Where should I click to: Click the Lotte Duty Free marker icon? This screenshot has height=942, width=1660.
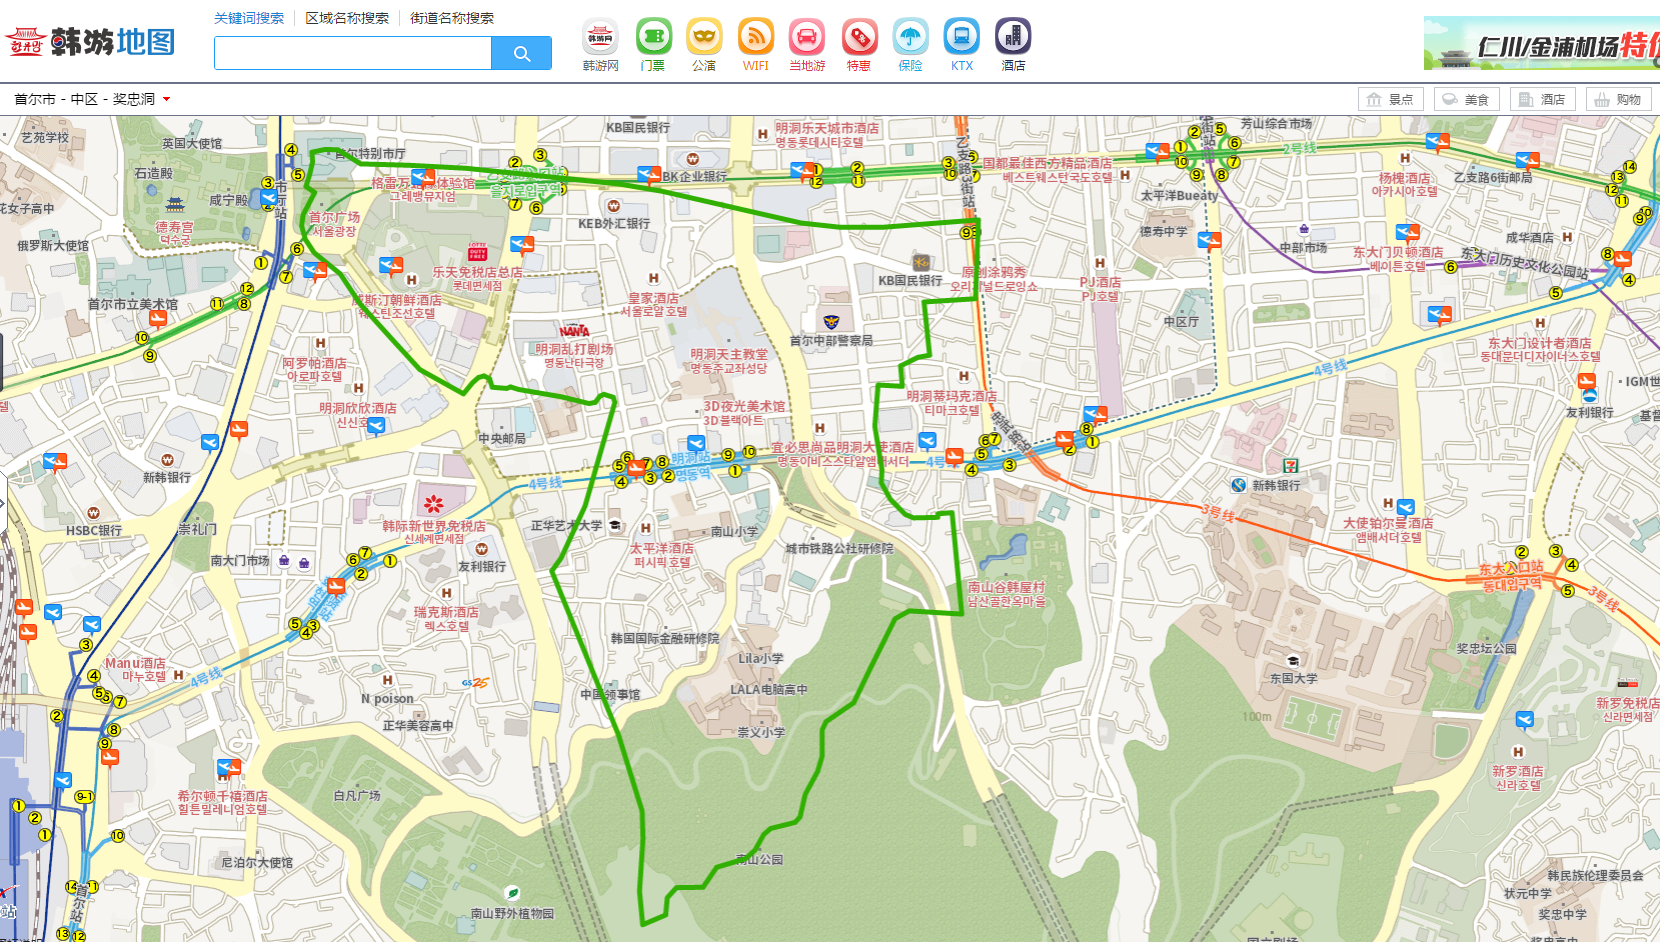[x=477, y=251]
